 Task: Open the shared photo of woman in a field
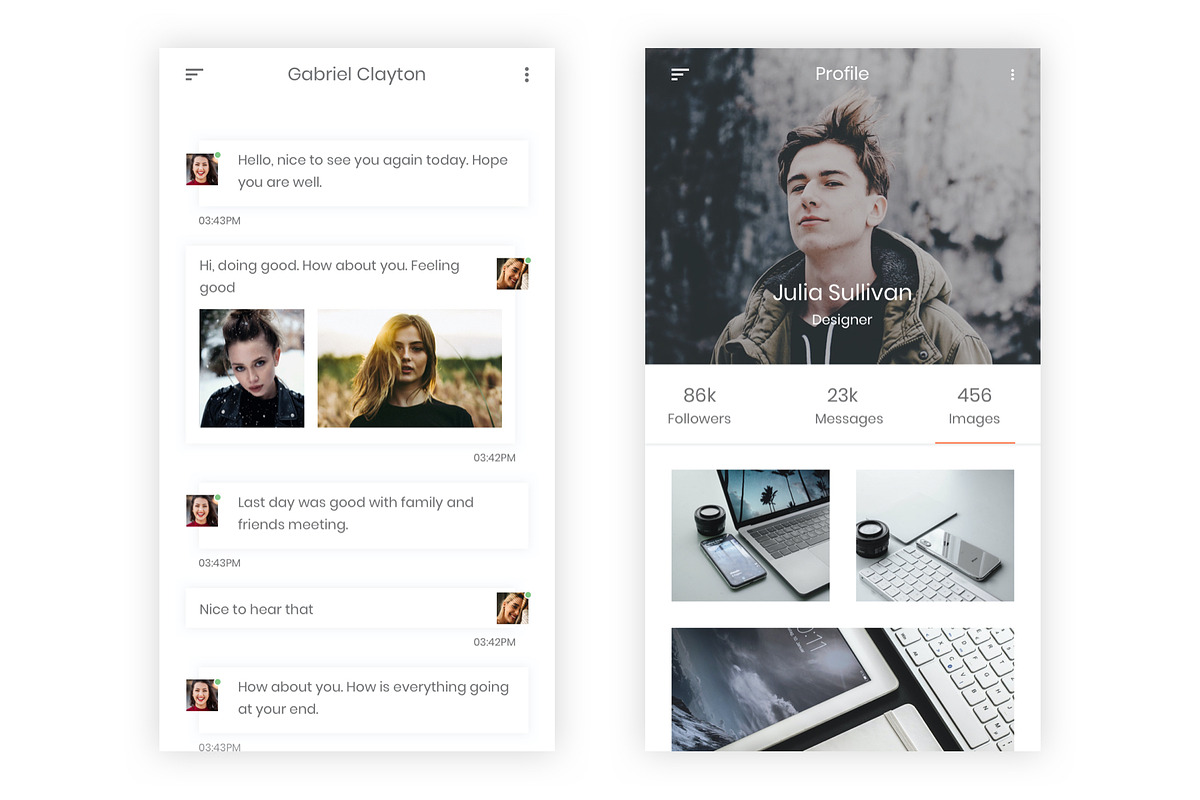coord(410,368)
